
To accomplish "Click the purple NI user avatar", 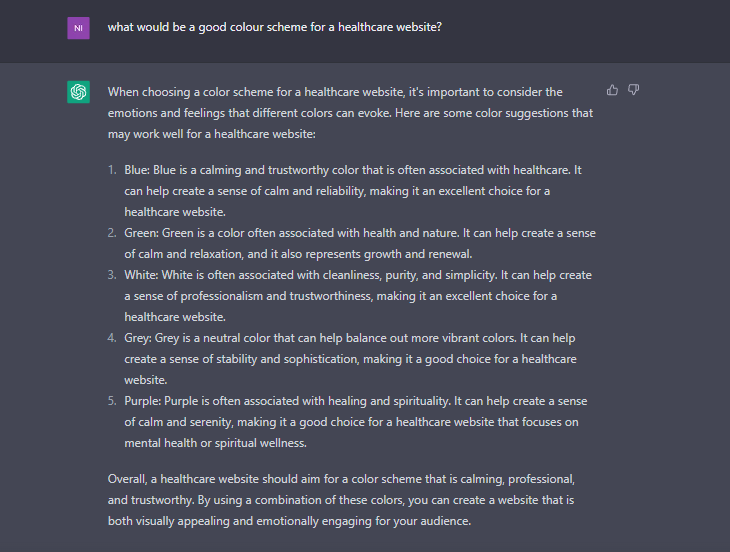I will (78, 28).
